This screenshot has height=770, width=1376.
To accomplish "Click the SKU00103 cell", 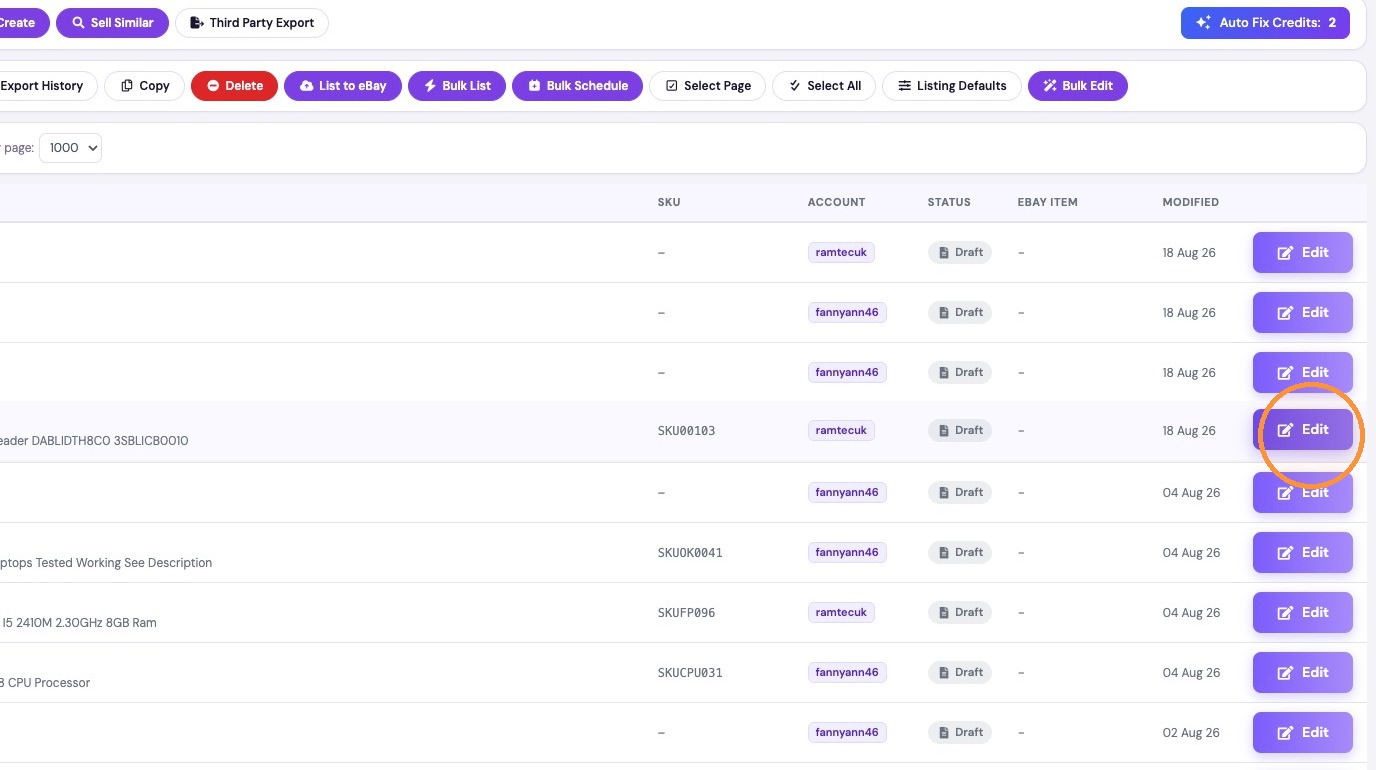I will pos(686,431).
